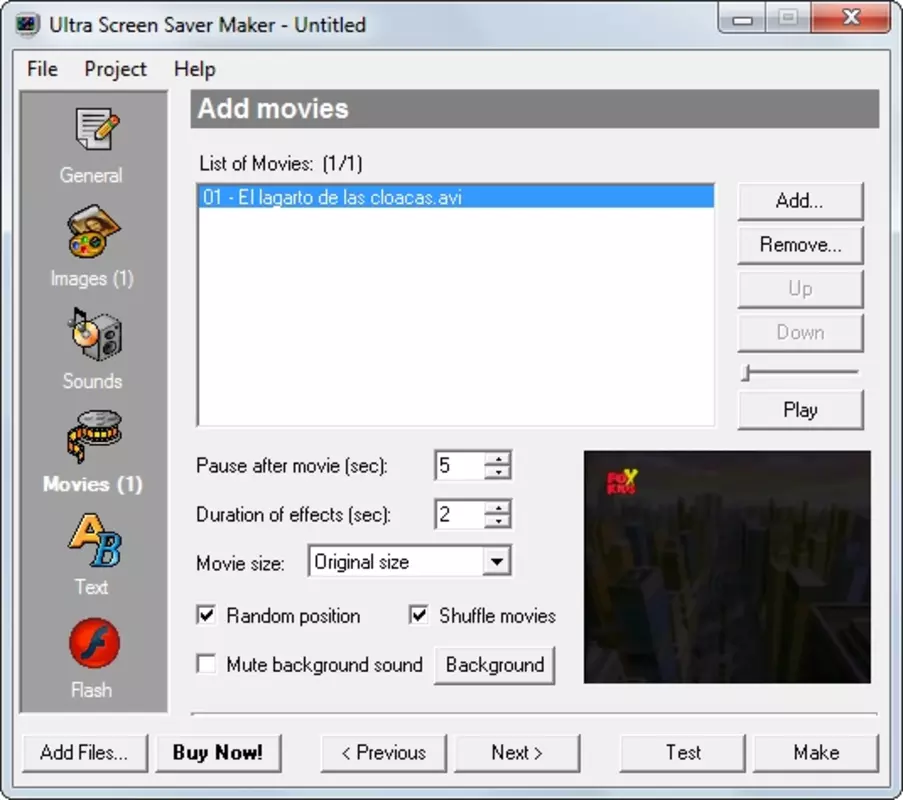
Task: Decrease Duration of effects seconds
Action: click(498, 521)
